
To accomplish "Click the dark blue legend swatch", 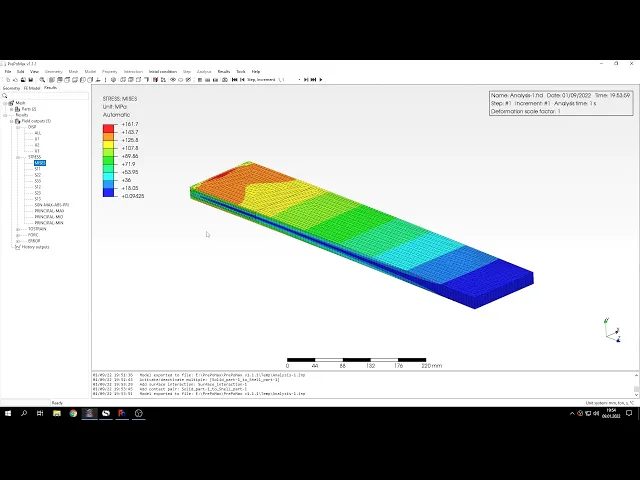I will (108, 192).
